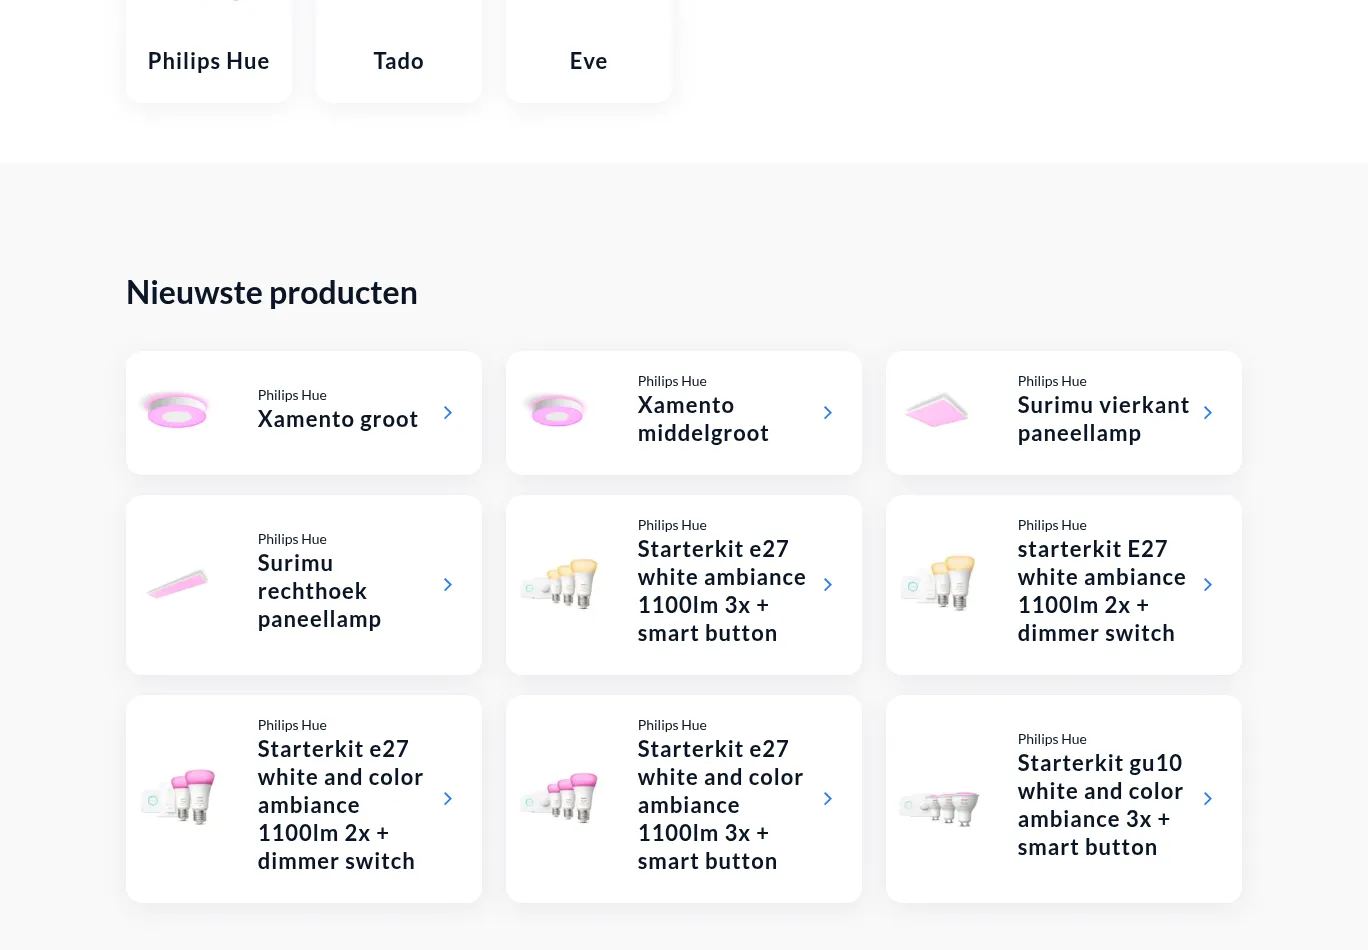The height and width of the screenshot is (950, 1368).
Task: Open Starterkit e27 color ambiance 2x dimmer switch
Action: [340, 805]
